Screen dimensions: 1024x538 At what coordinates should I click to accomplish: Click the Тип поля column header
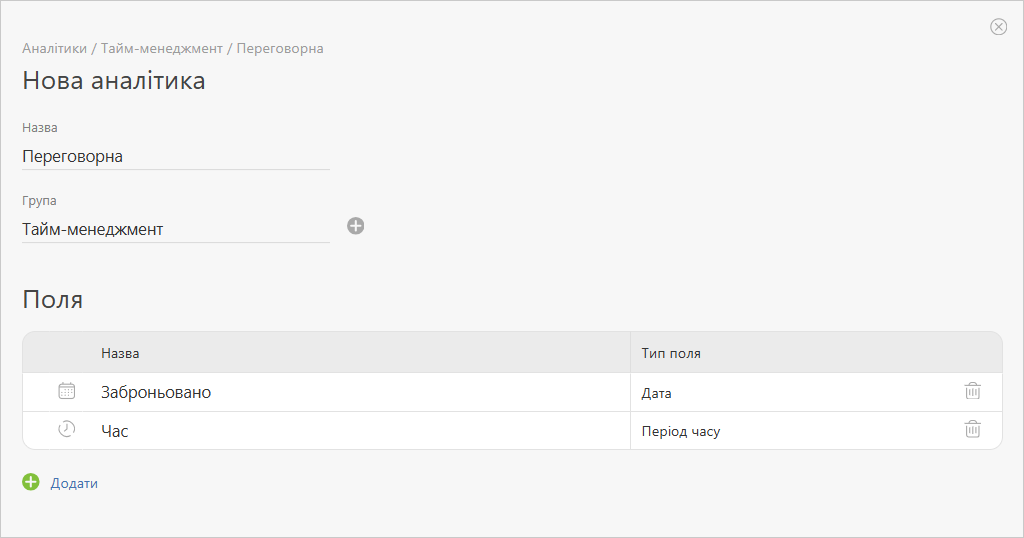(671, 353)
